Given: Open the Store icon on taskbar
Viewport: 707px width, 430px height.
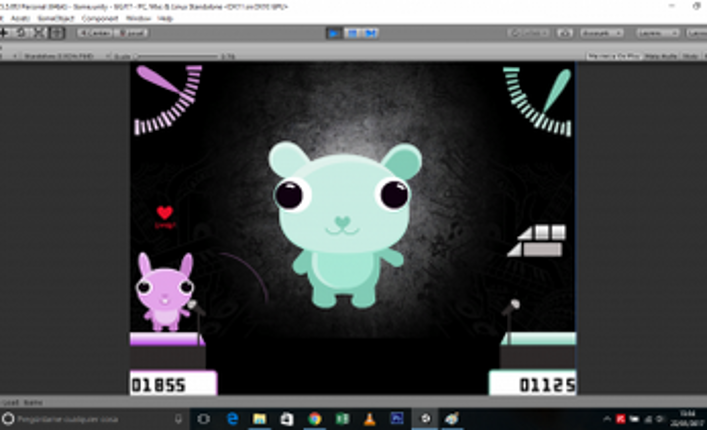Looking at the screenshot, I should (287, 419).
